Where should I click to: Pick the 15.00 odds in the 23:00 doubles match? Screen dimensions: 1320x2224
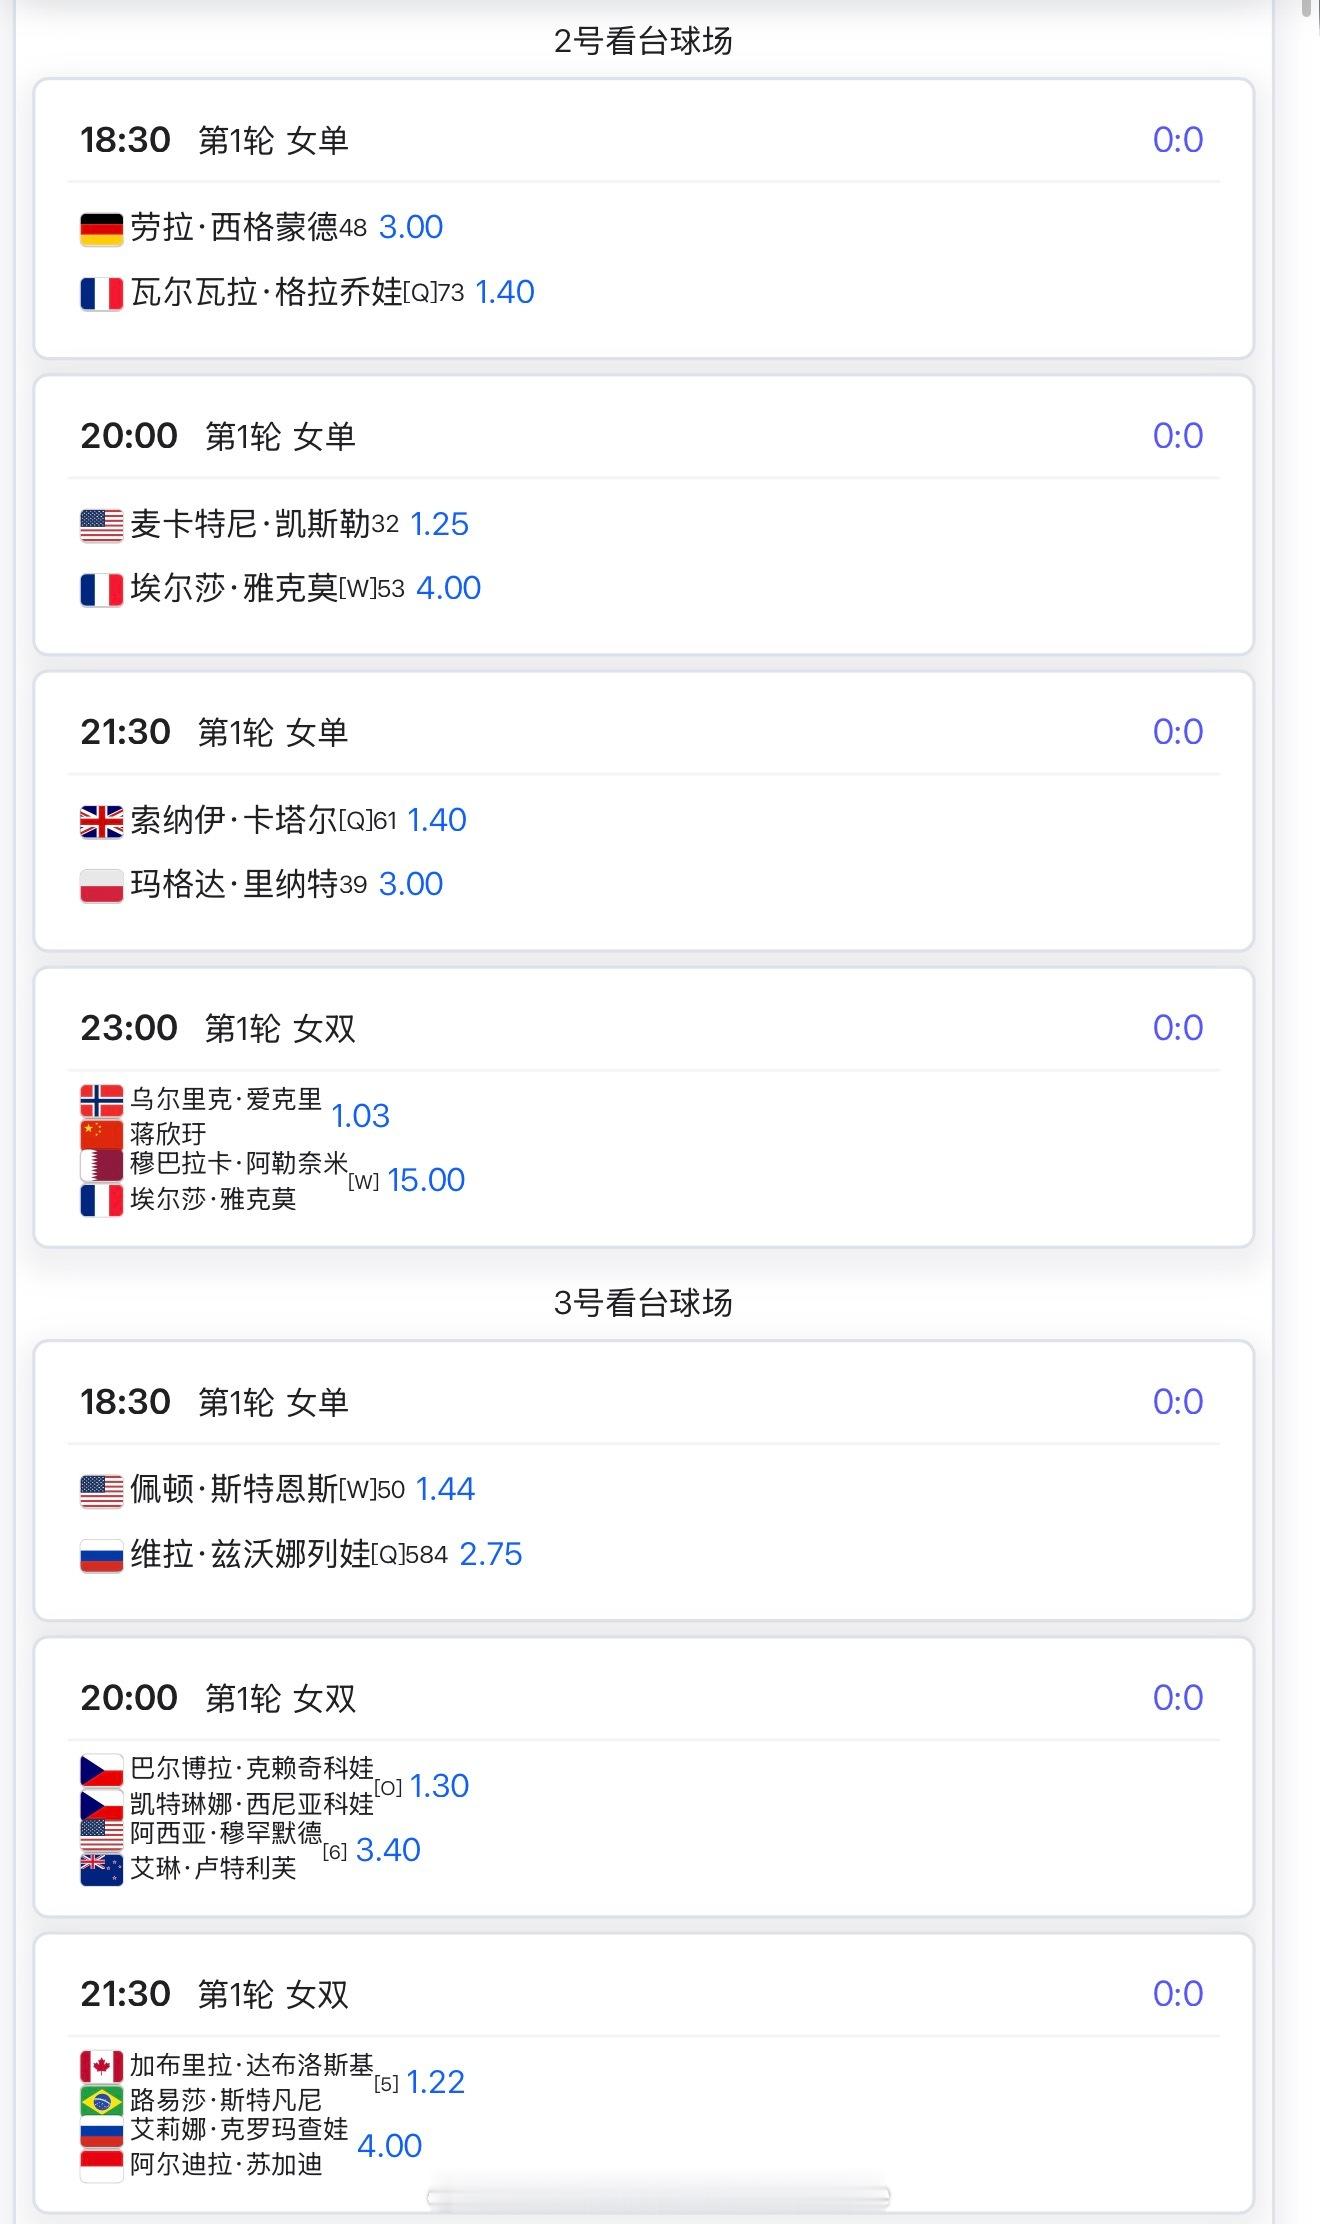[426, 1180]
